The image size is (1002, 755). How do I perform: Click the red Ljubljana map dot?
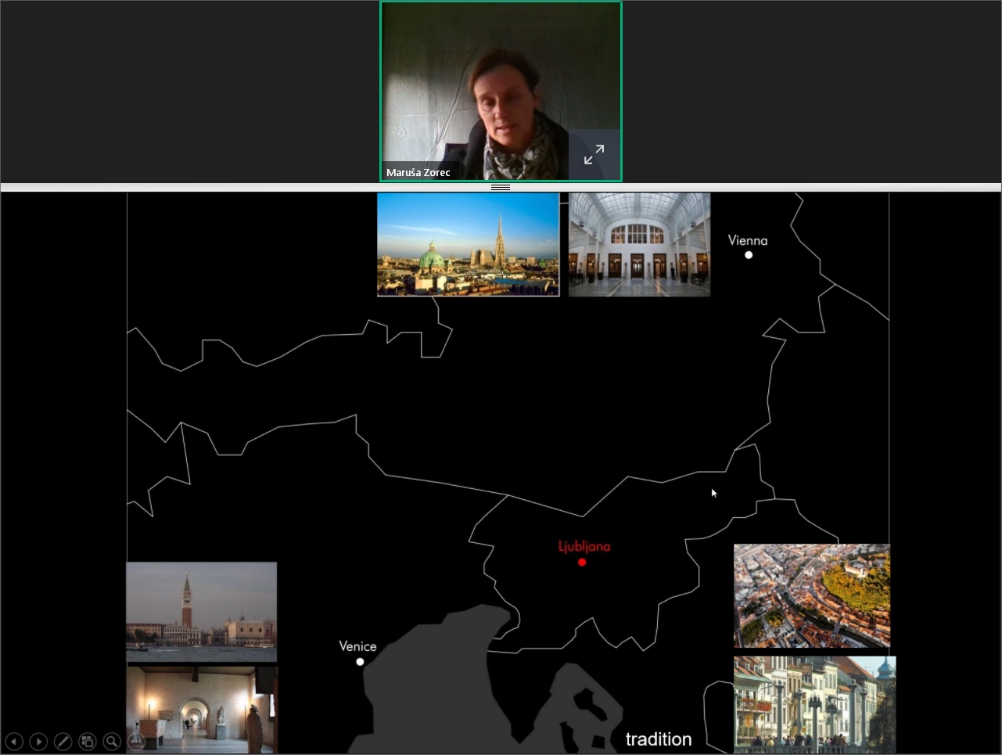[582, 563]
